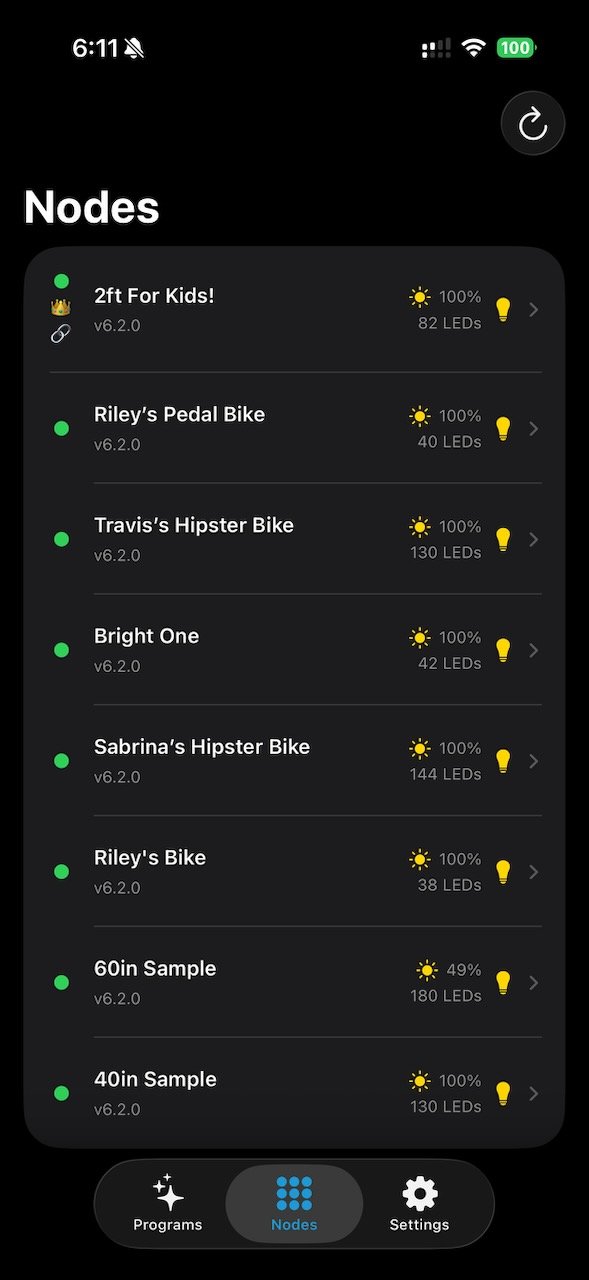Toggle the lightbulb for Riley's Pedal Bike
This screenshot has height=1280, width=589.
click(503, 428)
